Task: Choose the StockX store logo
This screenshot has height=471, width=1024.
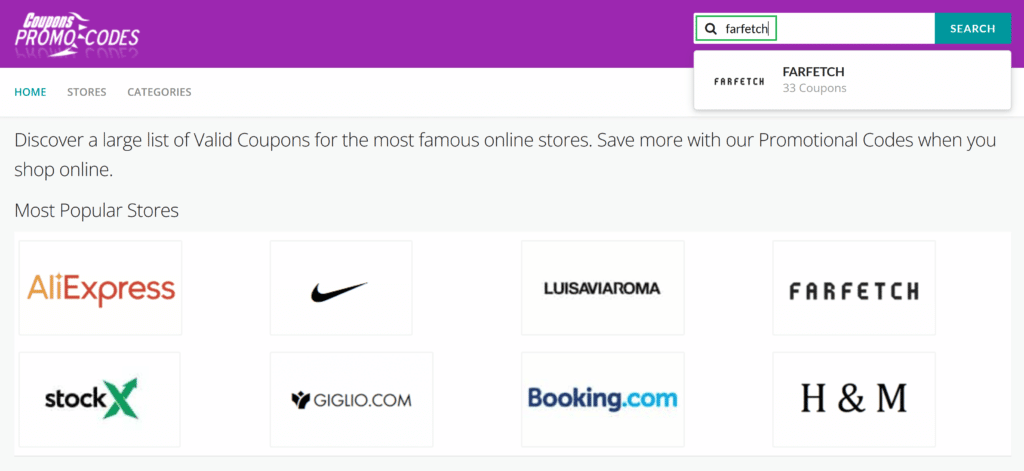Action: (x=99, y=398)
